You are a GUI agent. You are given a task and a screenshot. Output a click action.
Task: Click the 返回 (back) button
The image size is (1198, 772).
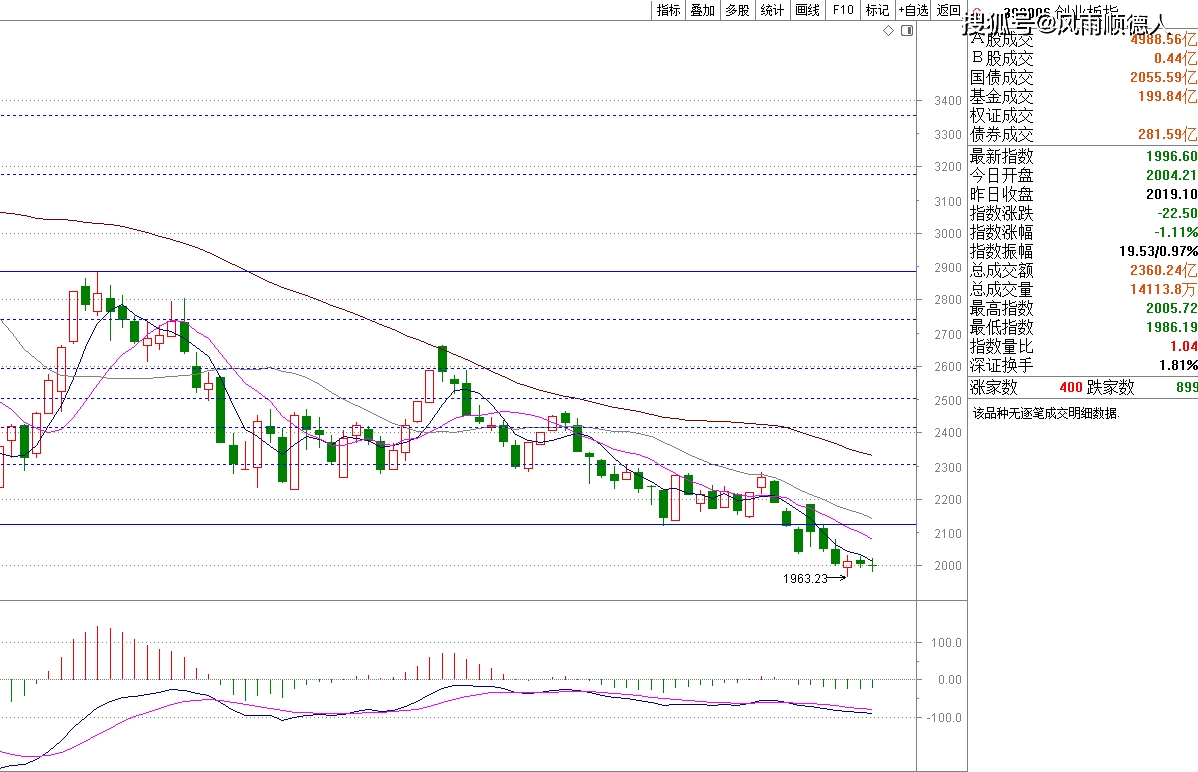947,10
